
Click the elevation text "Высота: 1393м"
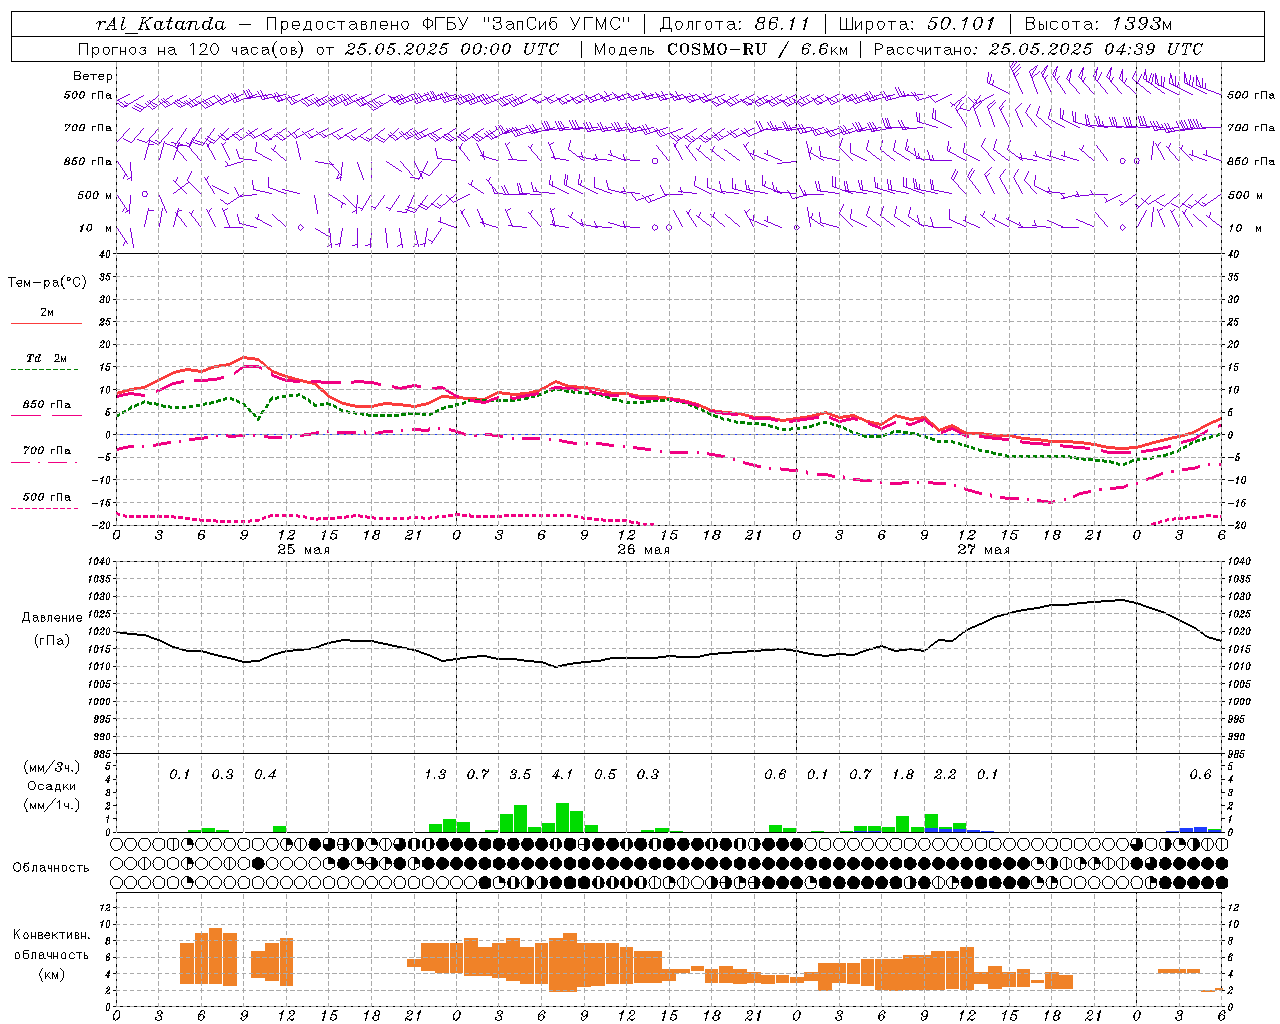(1096, 23)
